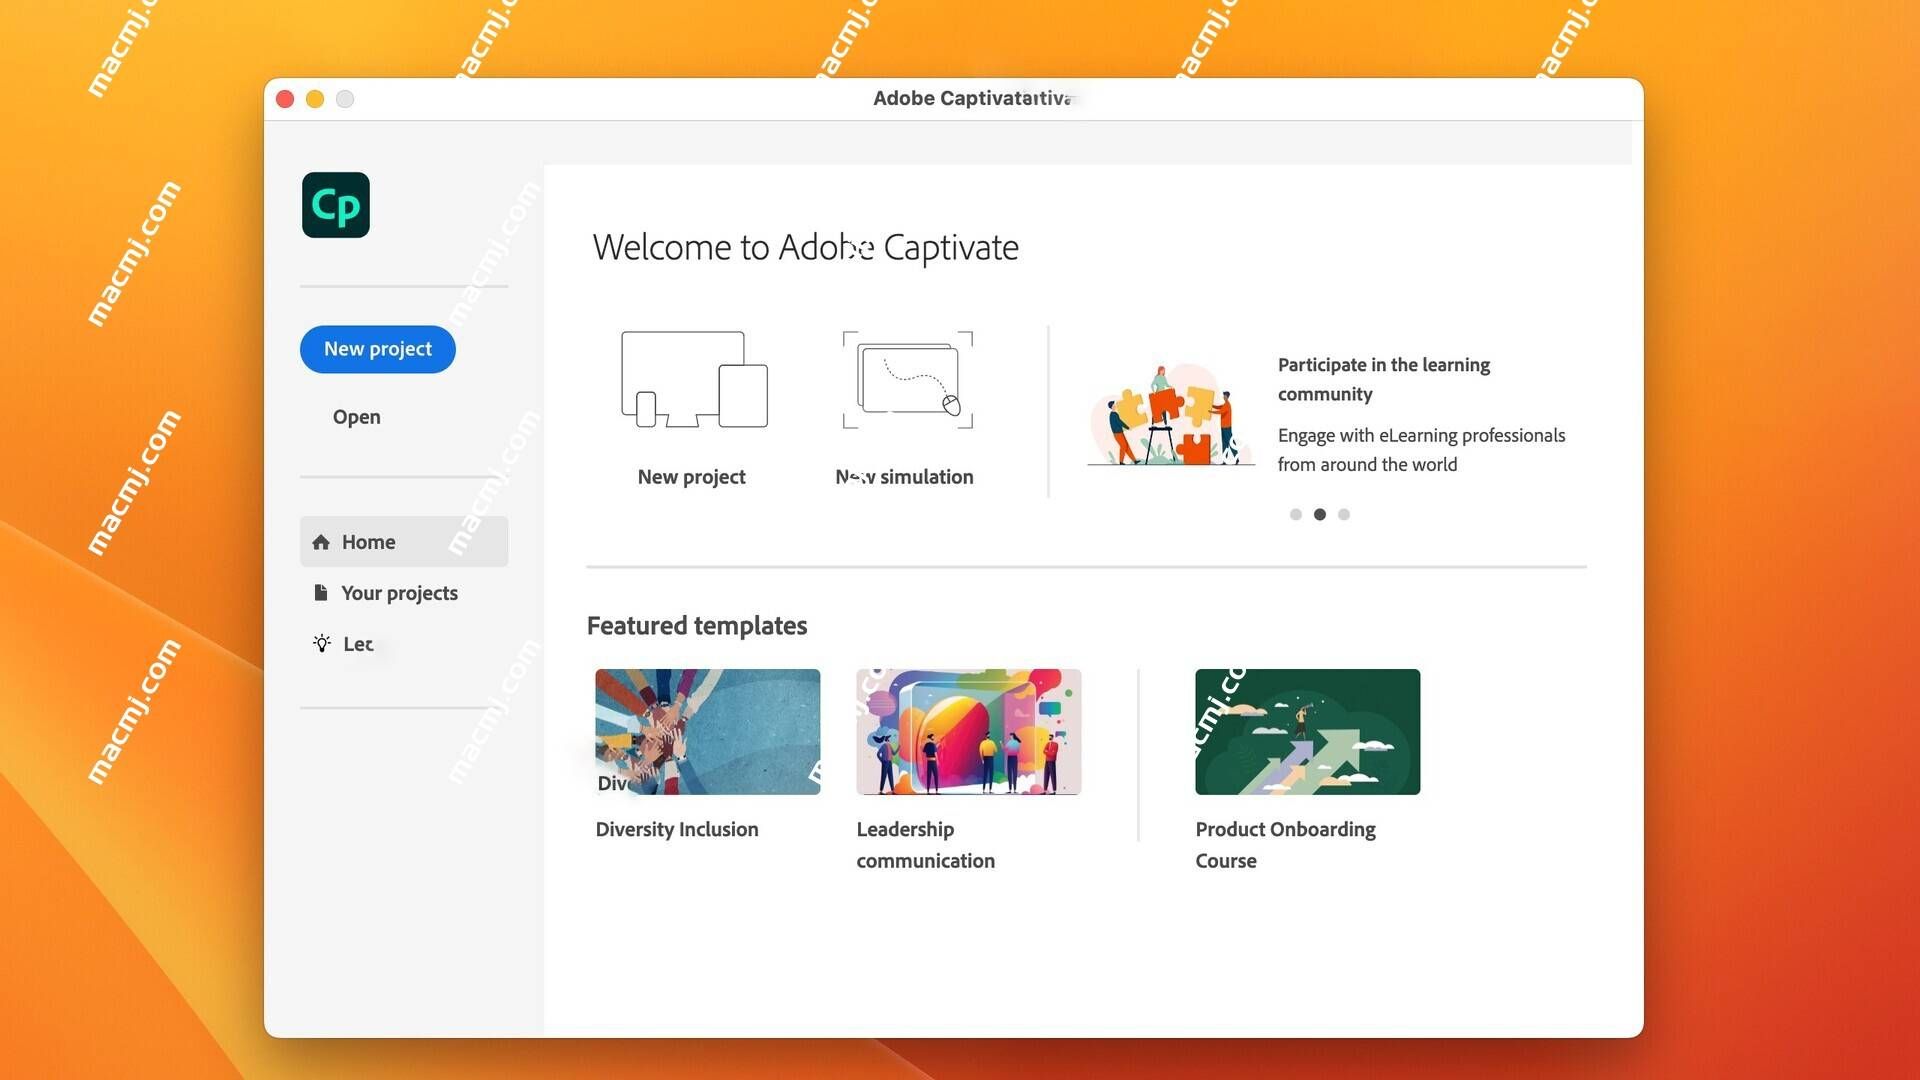
Task: Open an existing project via Open
Action: [x=357, y=417]
